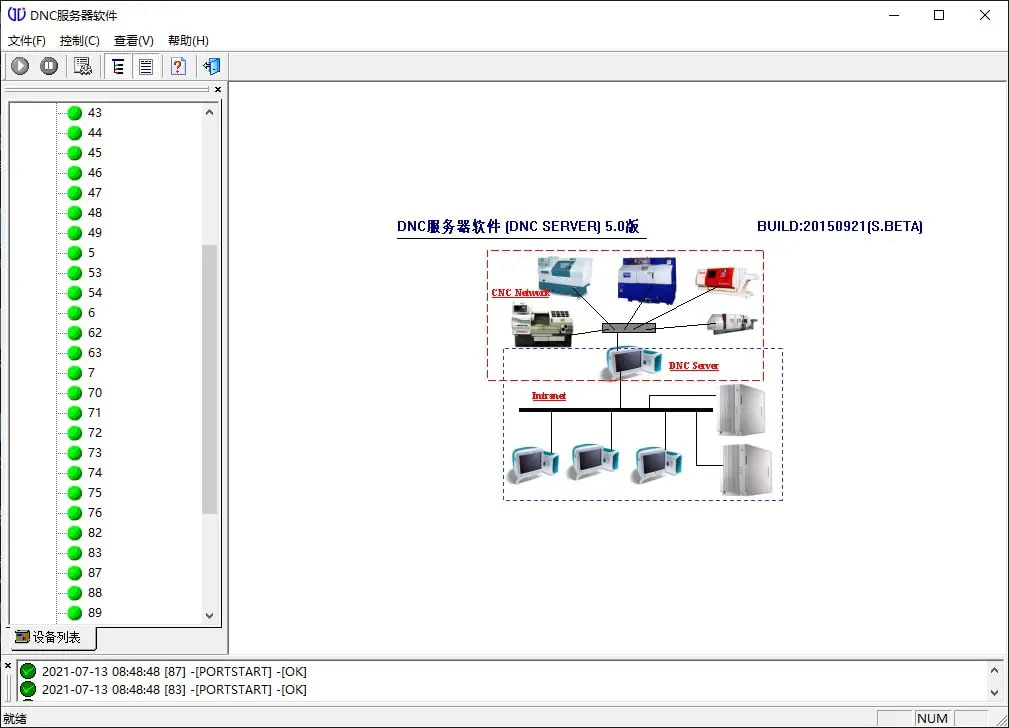This screenshot has width=1009, height=728.
Task: Open the device settings toolbar icon
Action: [x=82, y=66]
